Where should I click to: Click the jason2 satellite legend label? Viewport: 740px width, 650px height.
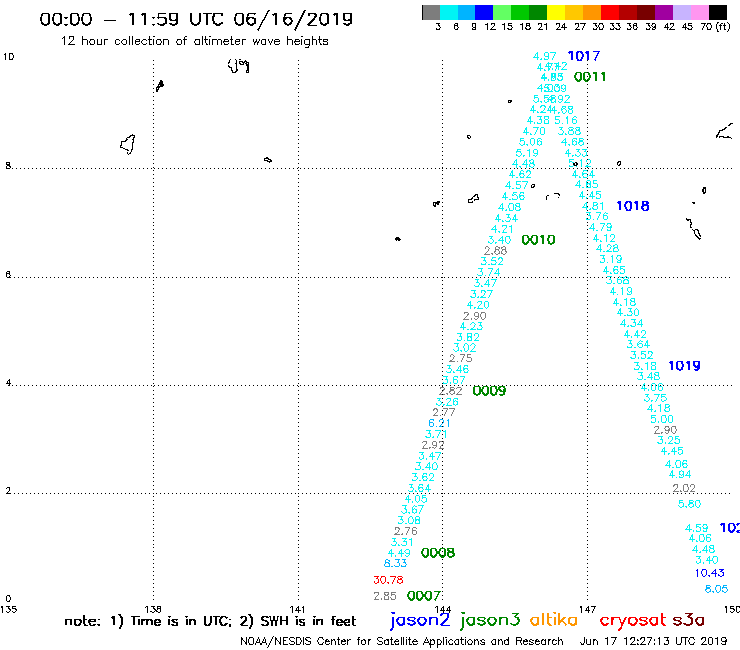(420, 620)
